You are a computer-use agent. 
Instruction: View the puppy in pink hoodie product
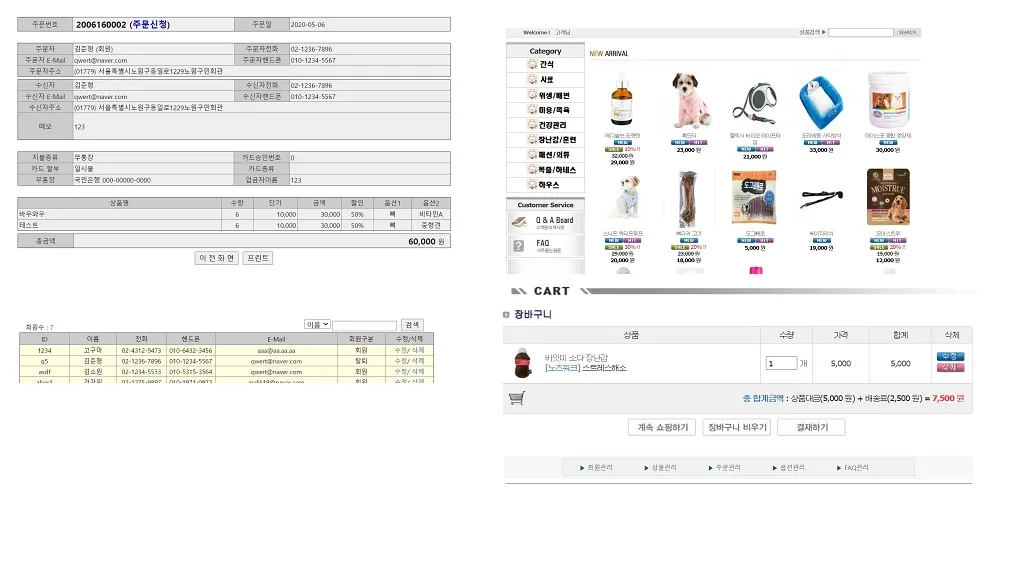click(x=690, y=100)
